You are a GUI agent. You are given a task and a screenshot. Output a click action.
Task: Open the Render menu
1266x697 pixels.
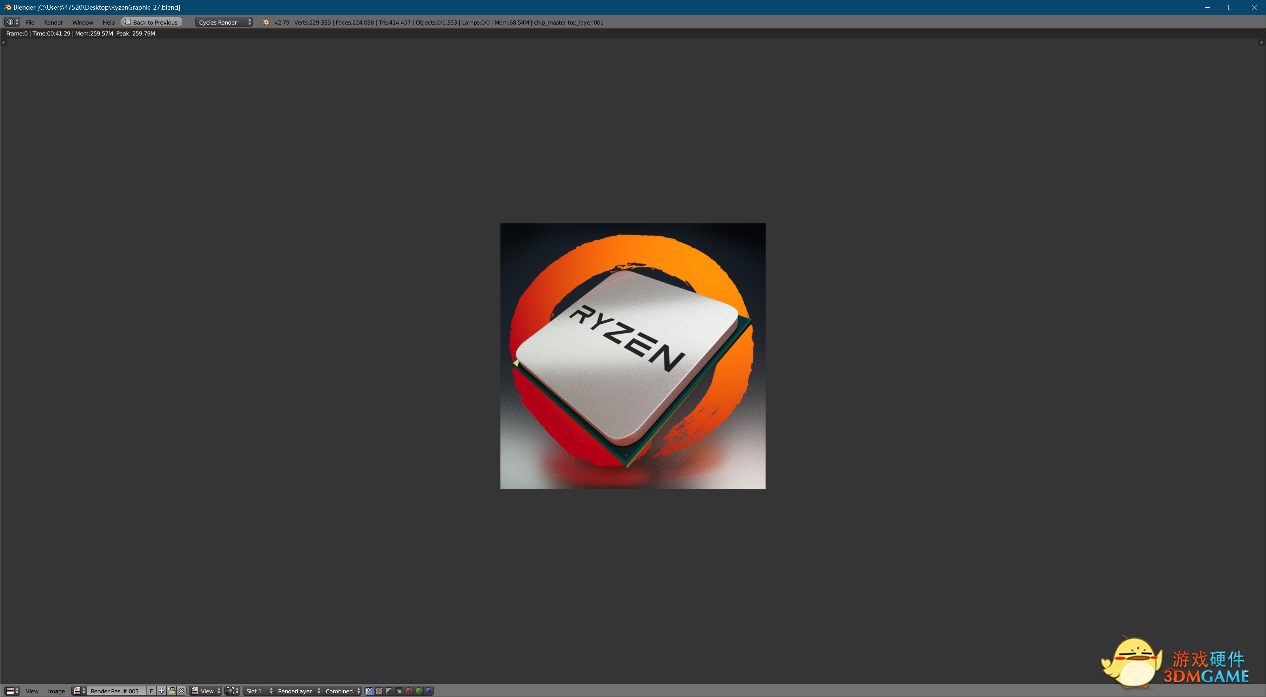(53, 22)
